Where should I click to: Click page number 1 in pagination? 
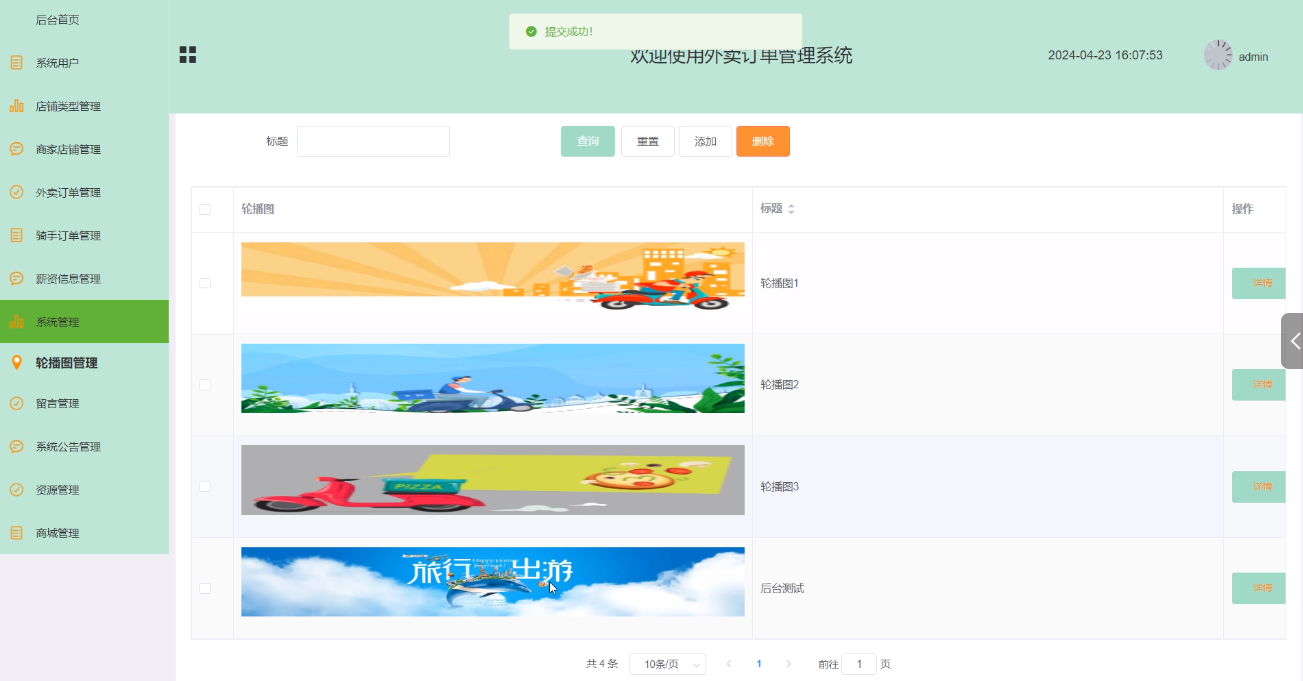point(759,664)
